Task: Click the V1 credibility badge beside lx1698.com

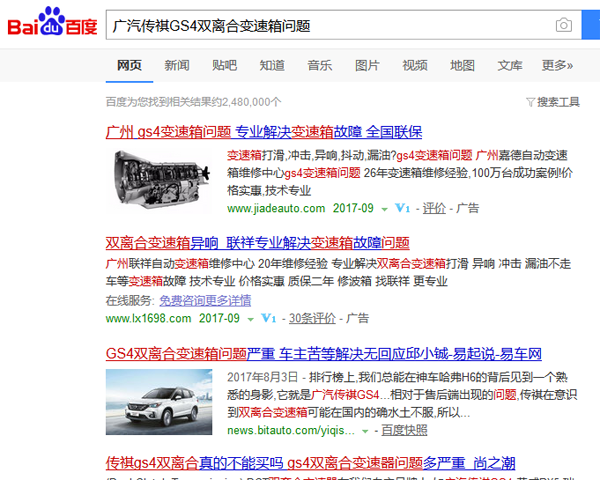Action: (x=268, y=319)
